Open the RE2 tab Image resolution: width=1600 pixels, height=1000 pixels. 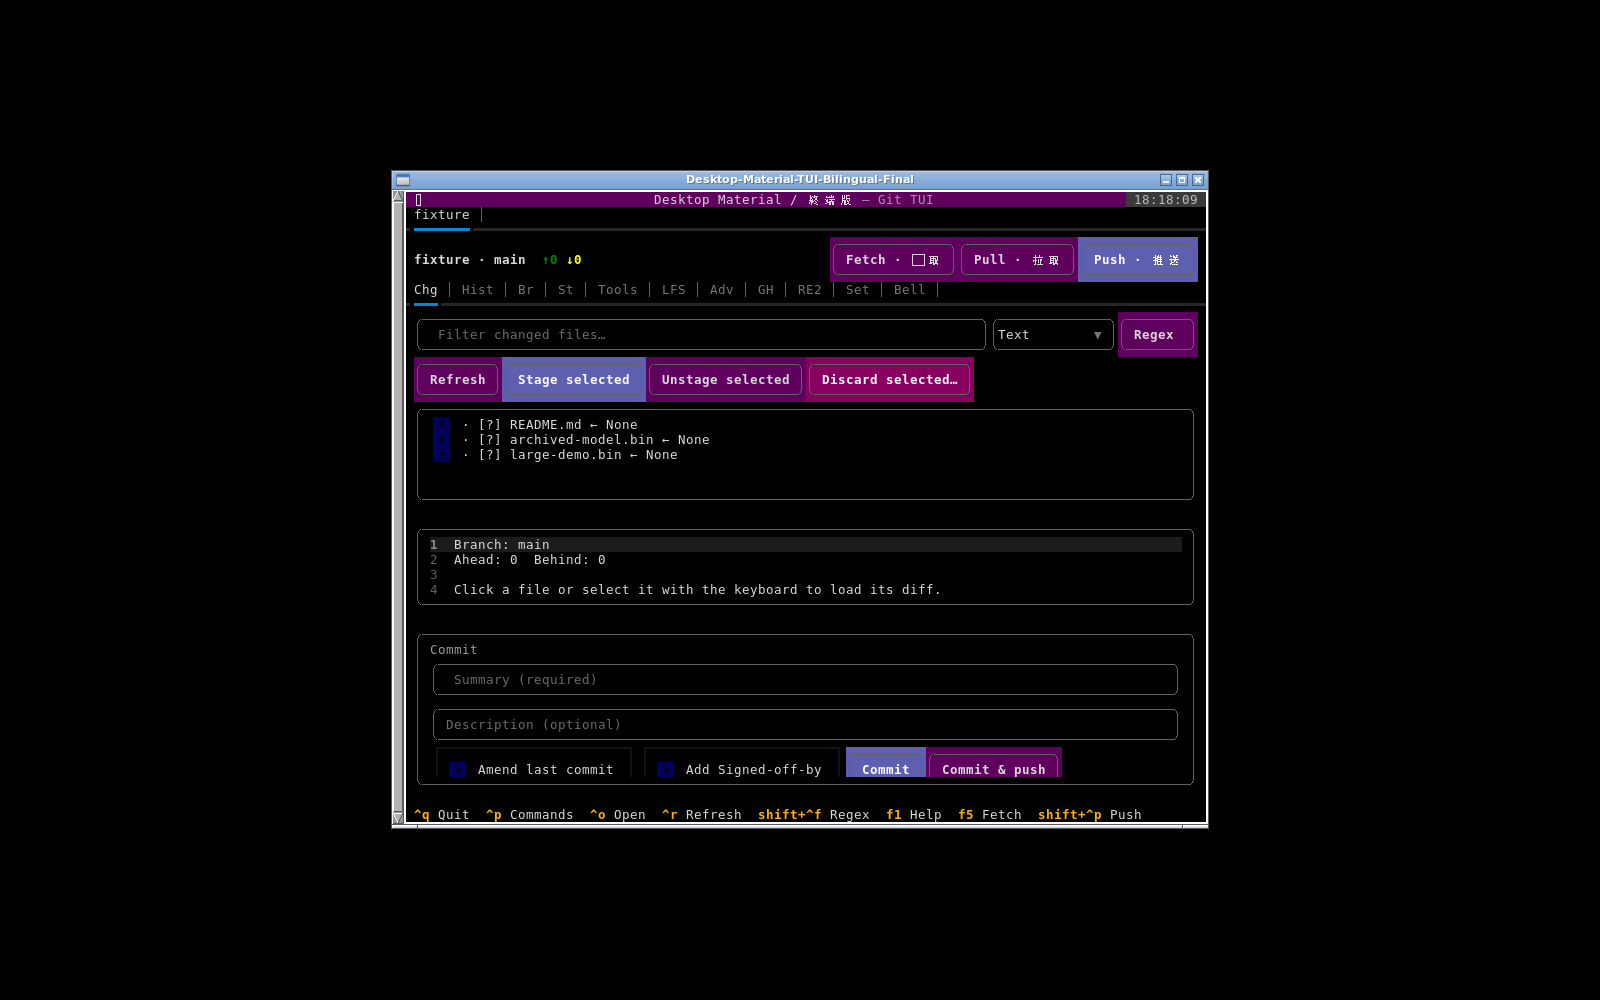click(x=810, y=290)
